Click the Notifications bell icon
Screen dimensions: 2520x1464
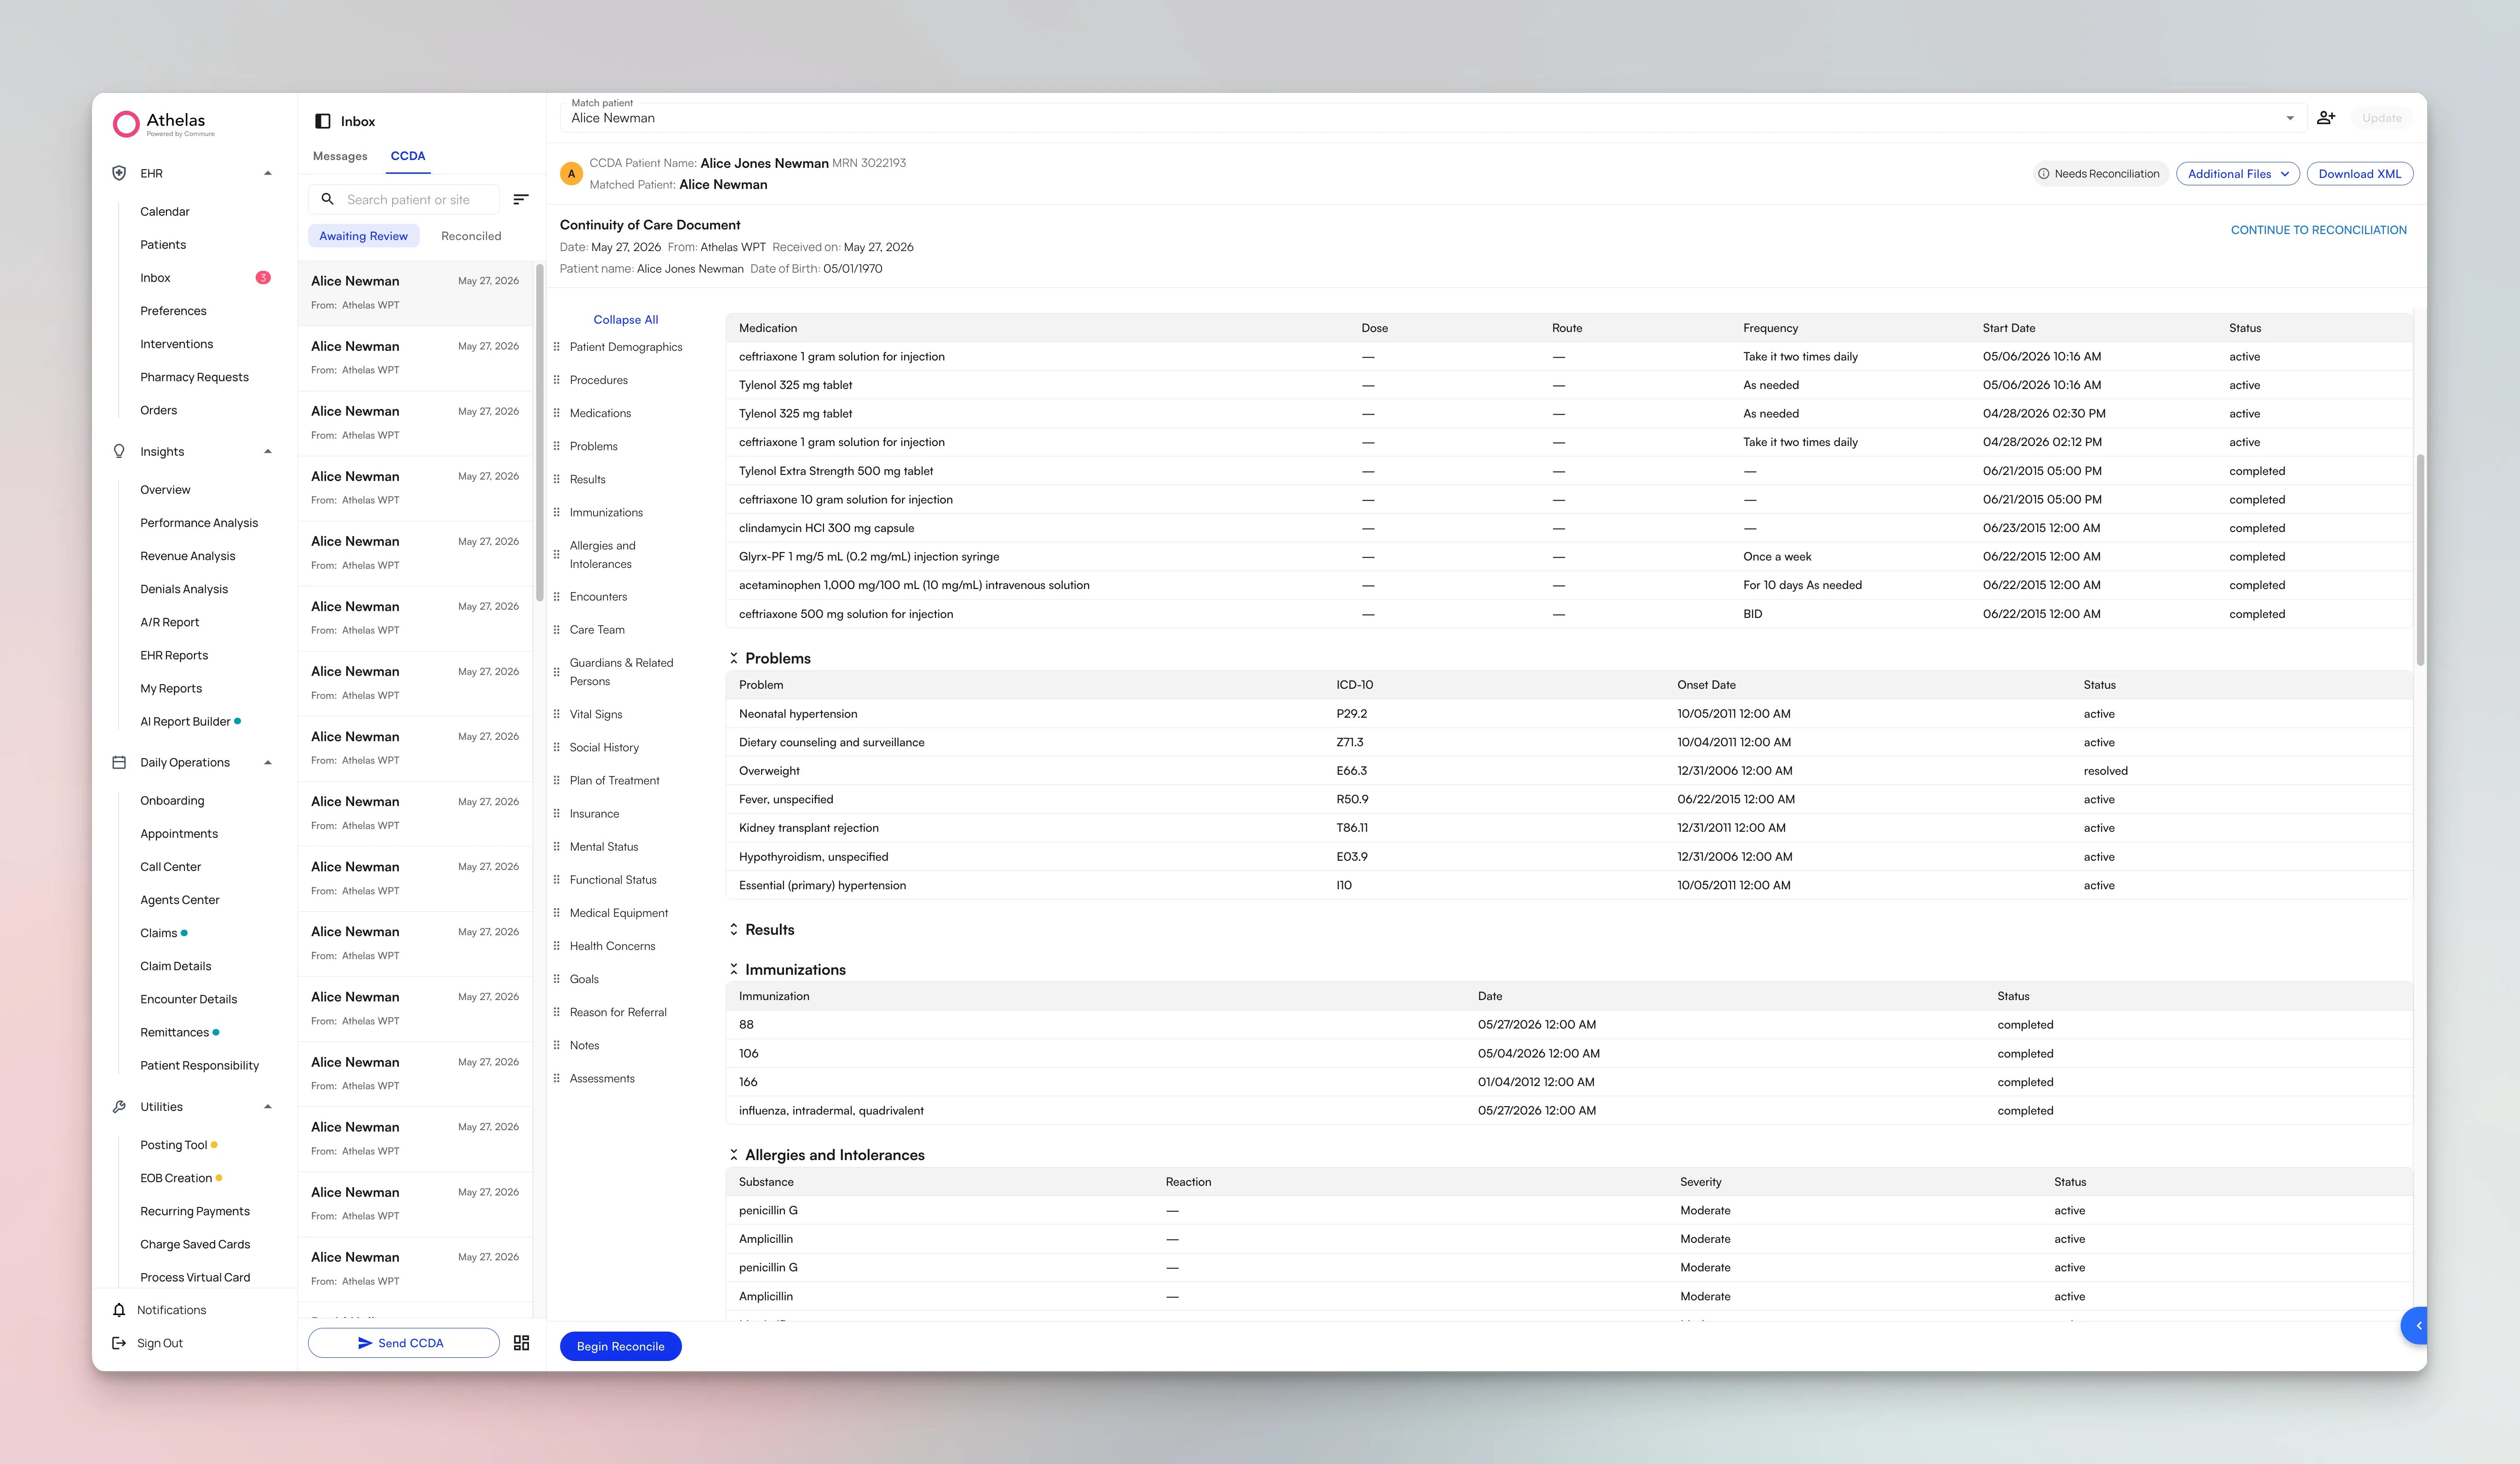pos(119,1310)
